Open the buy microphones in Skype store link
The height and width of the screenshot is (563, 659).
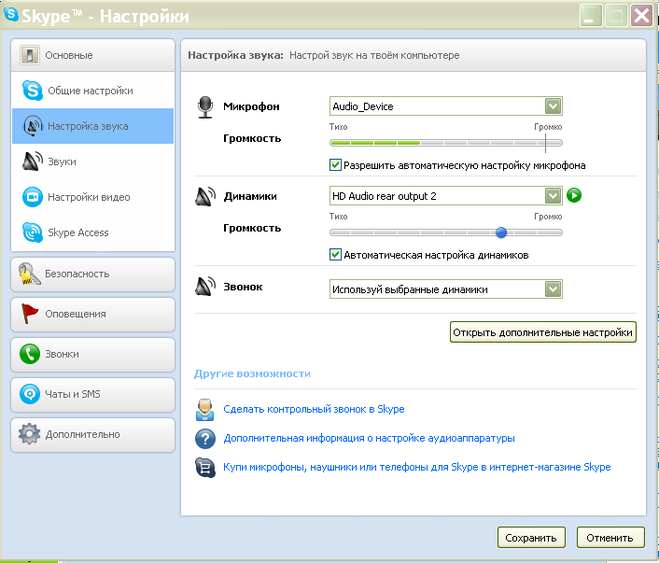417,467
